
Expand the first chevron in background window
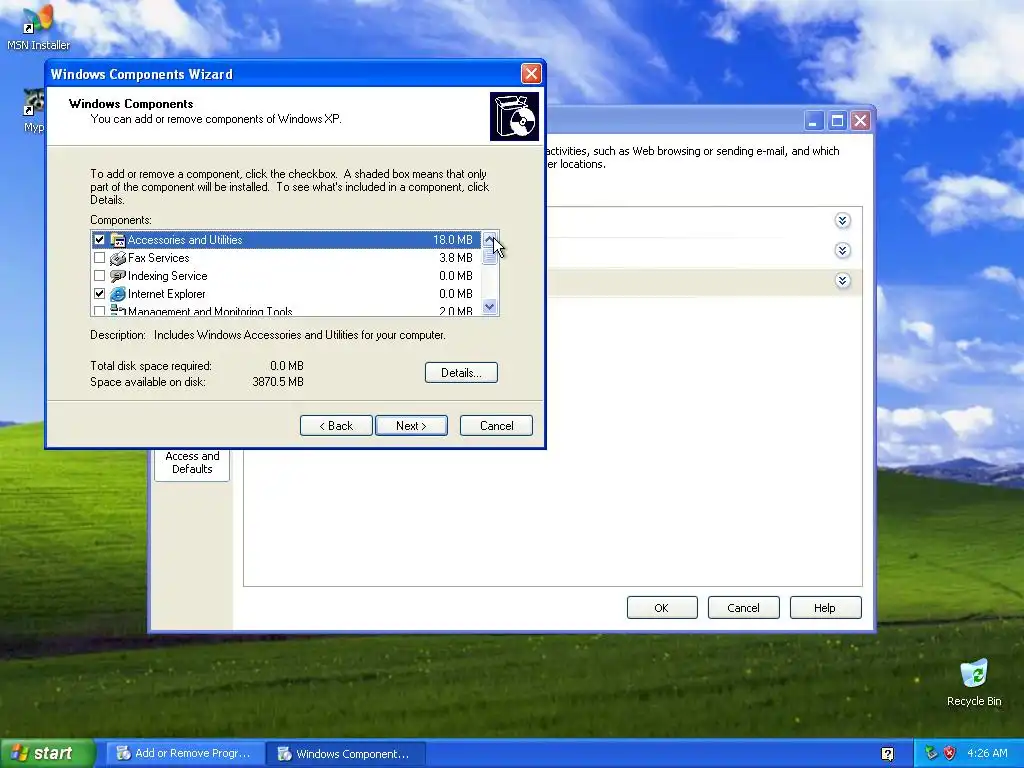(842, 221)
